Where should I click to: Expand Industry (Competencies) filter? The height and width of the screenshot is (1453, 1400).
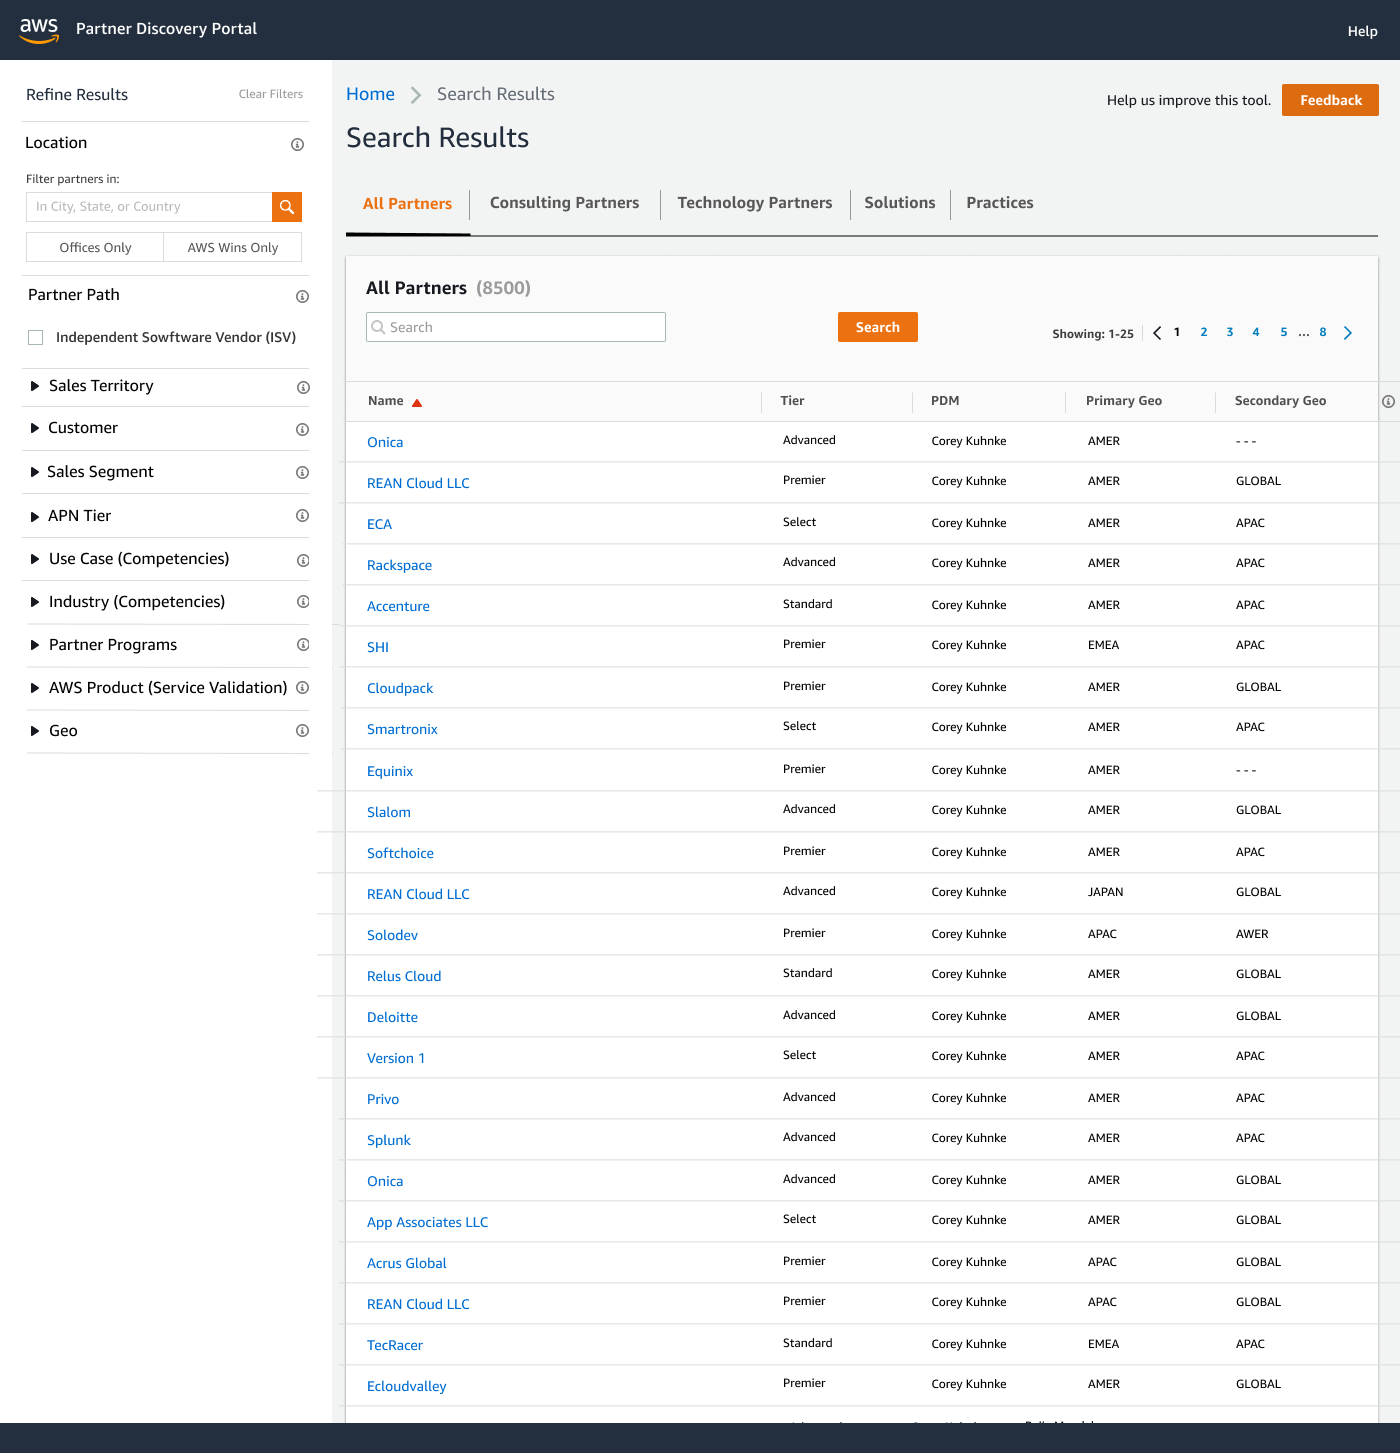point(35,602)
